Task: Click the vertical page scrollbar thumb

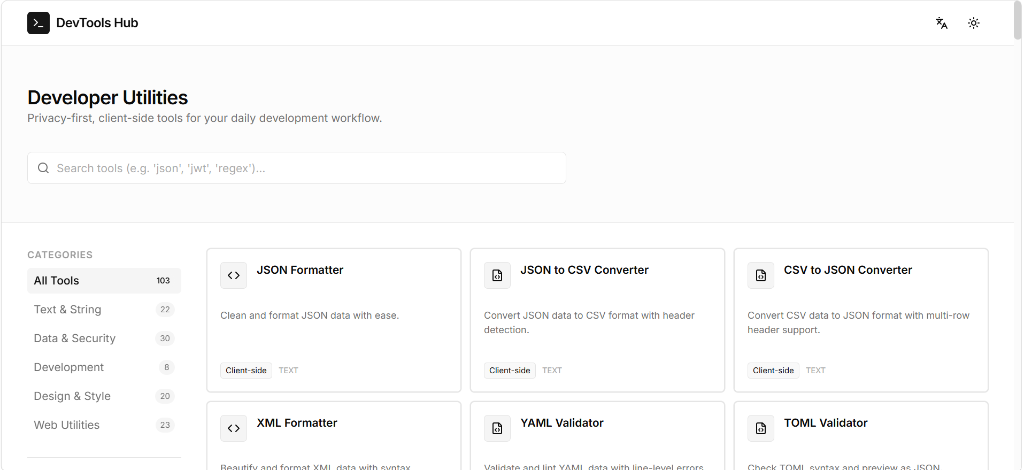Action: (1017, 20)
